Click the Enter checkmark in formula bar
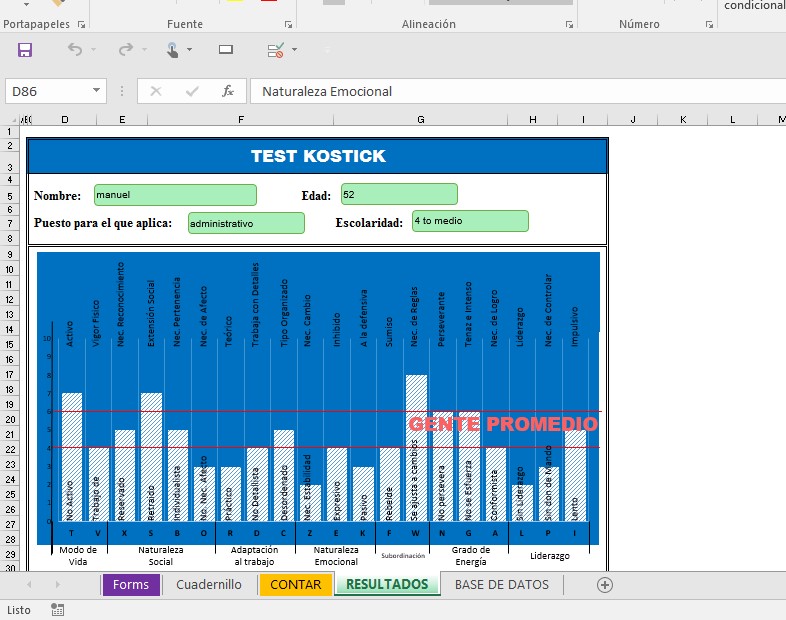 (192, 91)
